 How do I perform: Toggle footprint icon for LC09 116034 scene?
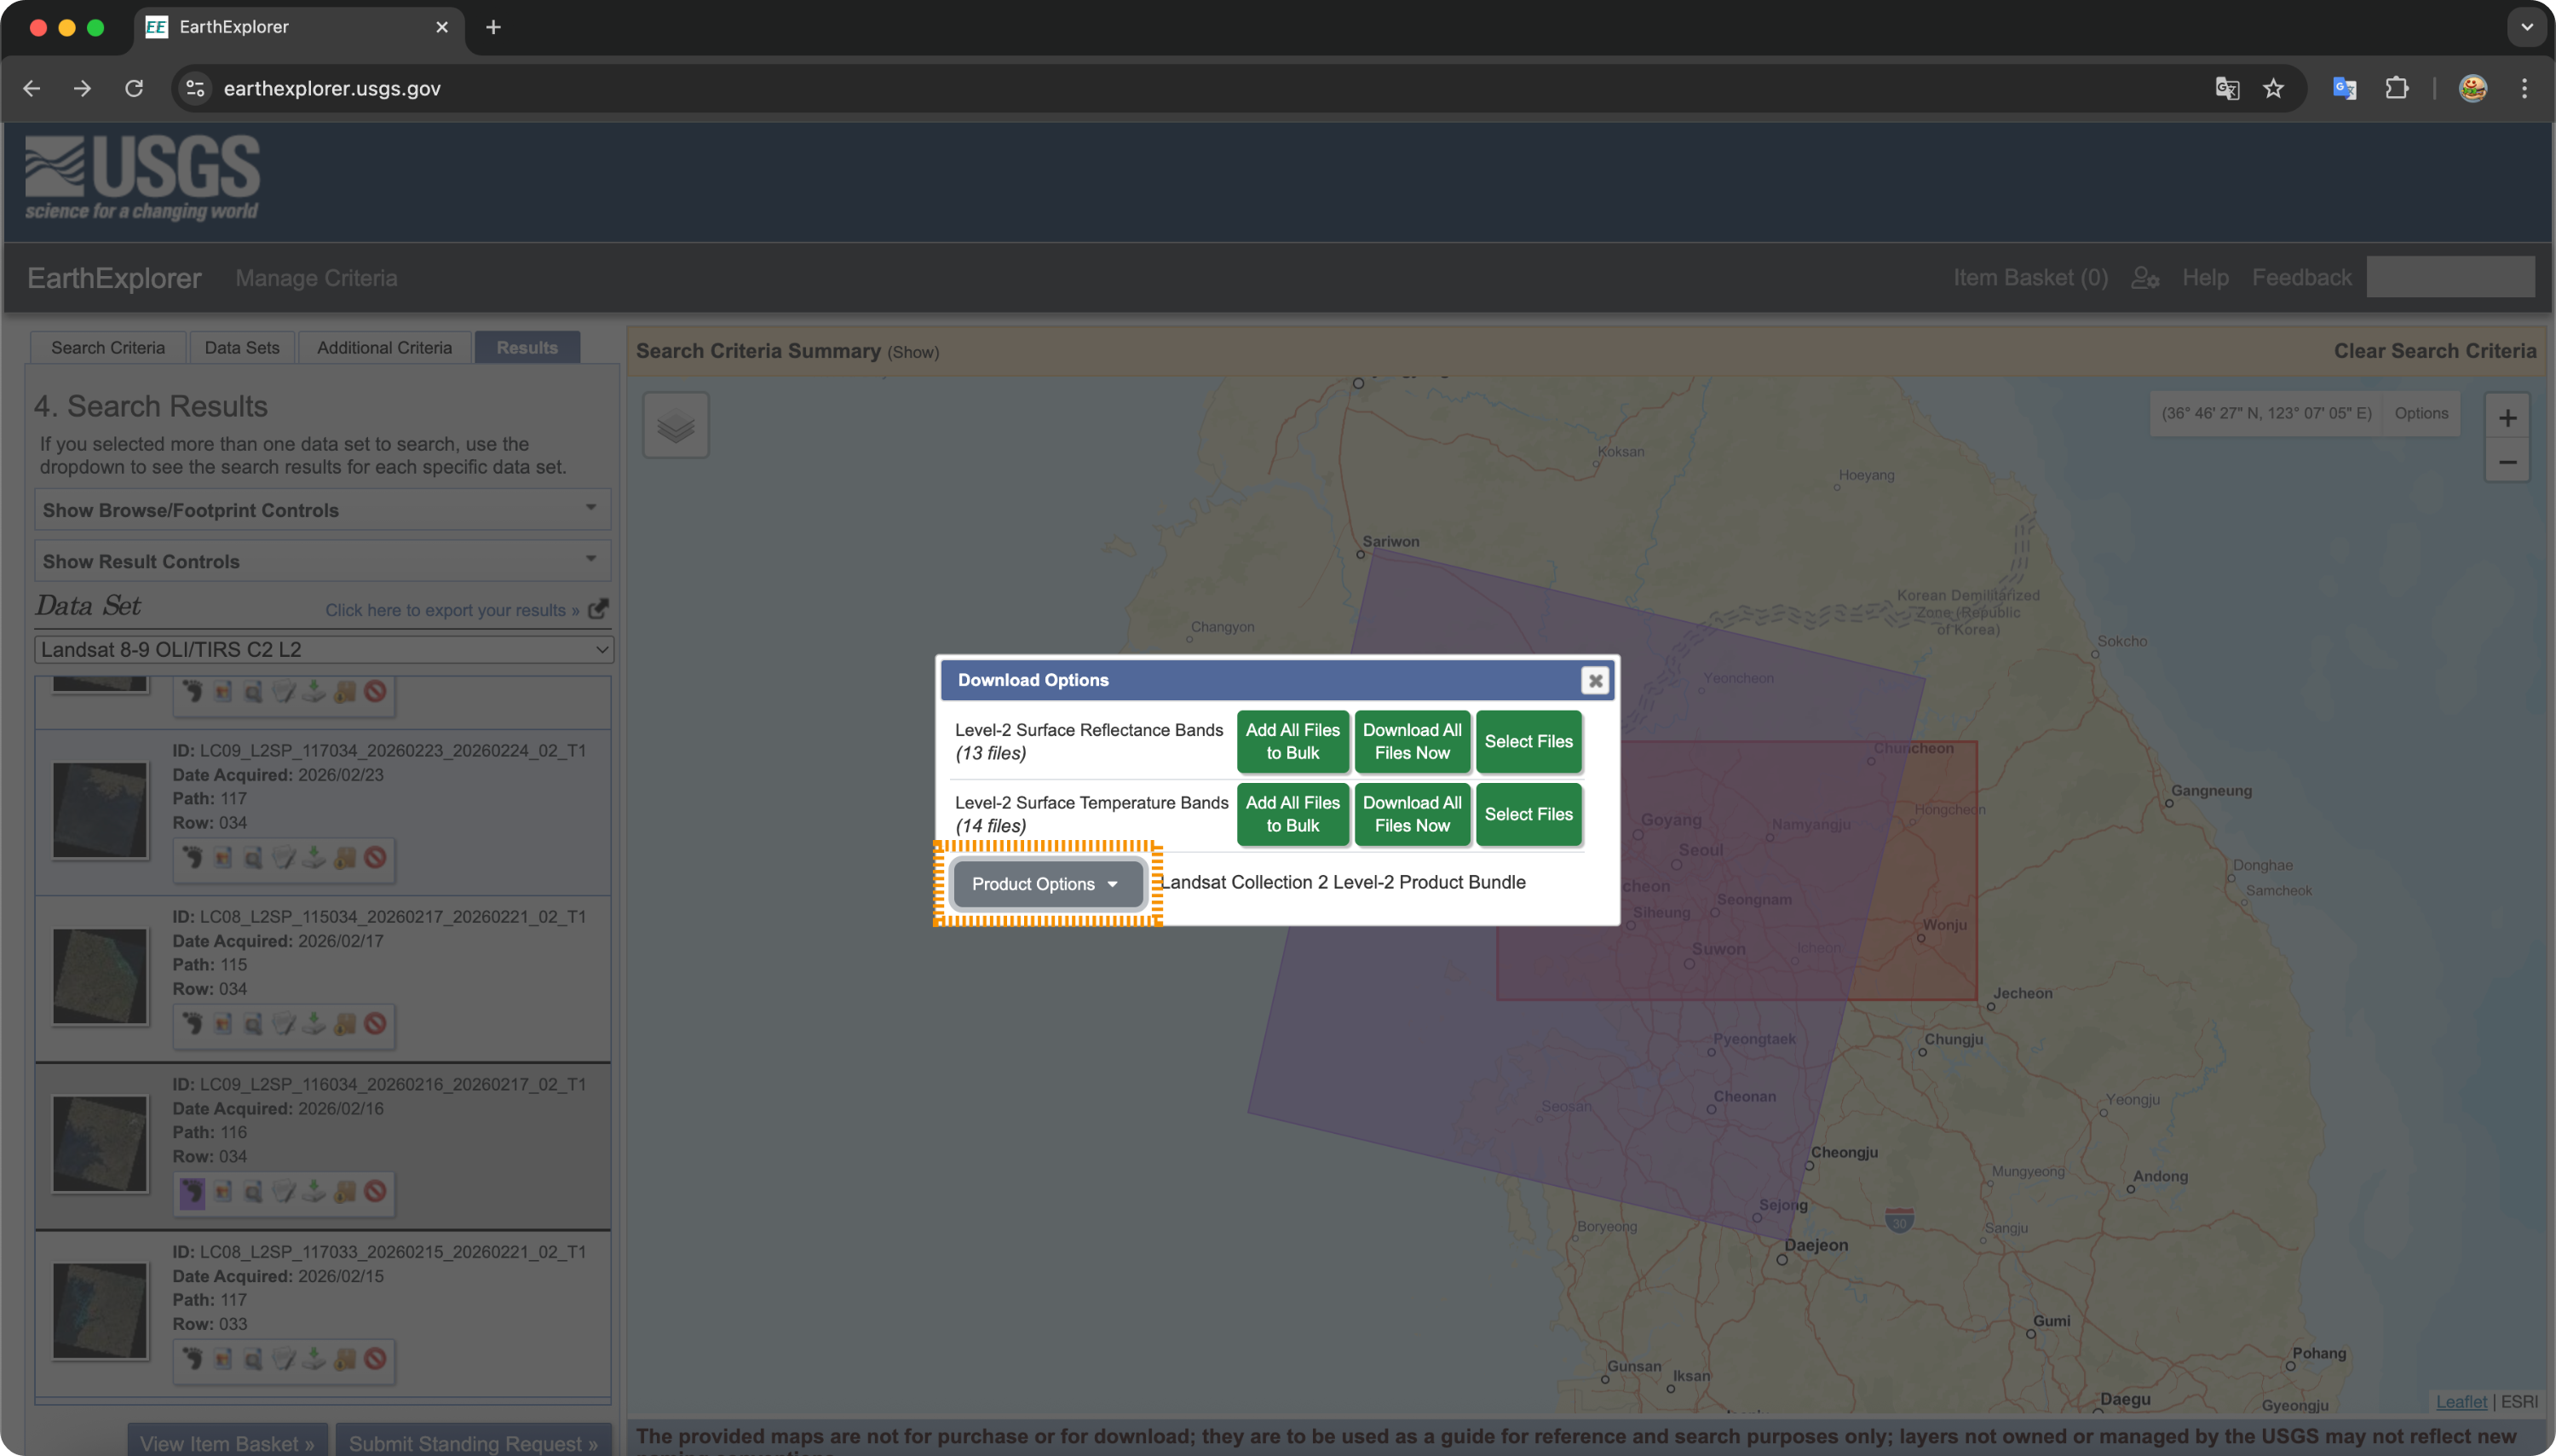(192, 1191)
